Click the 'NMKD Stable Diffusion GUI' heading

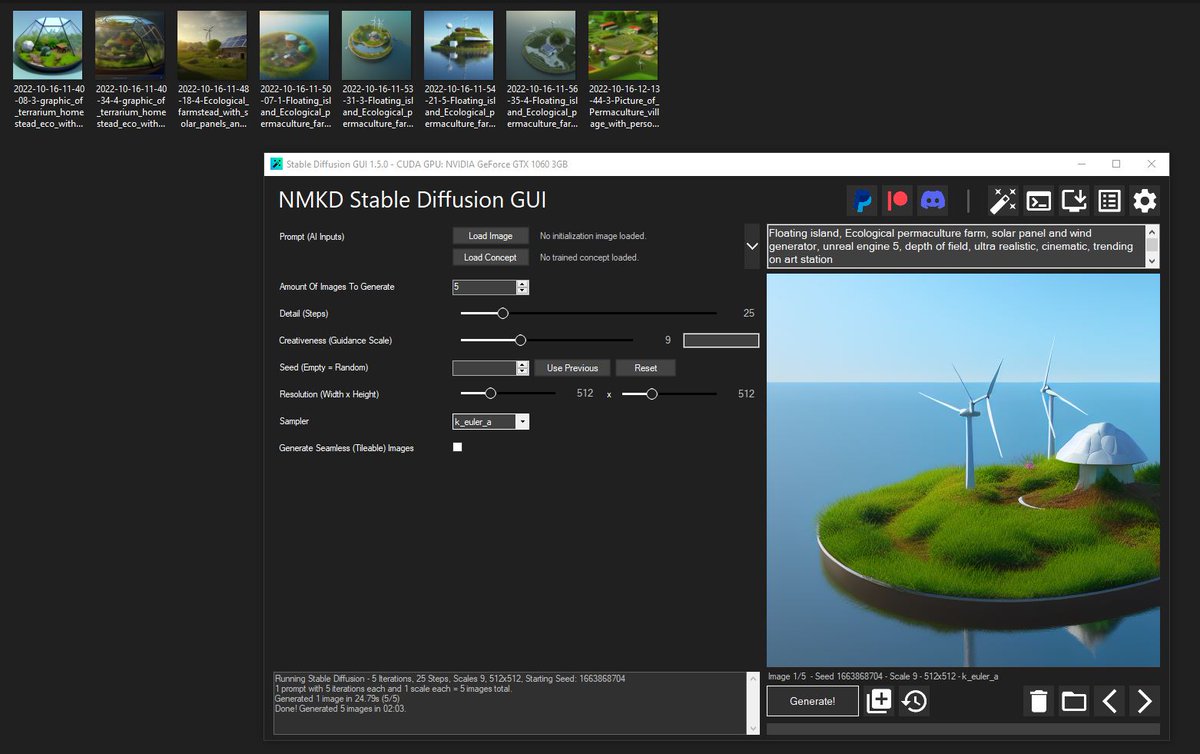point(412,200)
